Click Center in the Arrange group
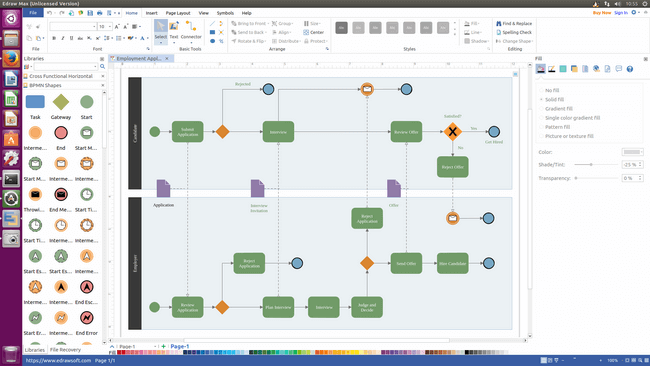This screenshot has height=366, width=650. tap(313, 32)
